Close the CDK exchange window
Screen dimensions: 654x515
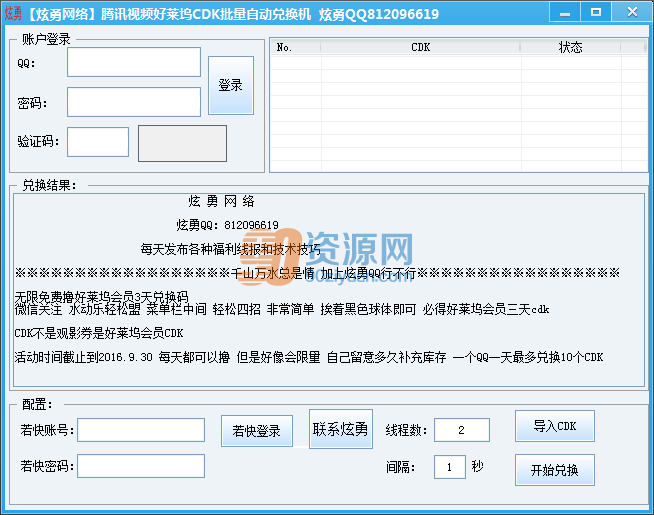click(632, 12)
